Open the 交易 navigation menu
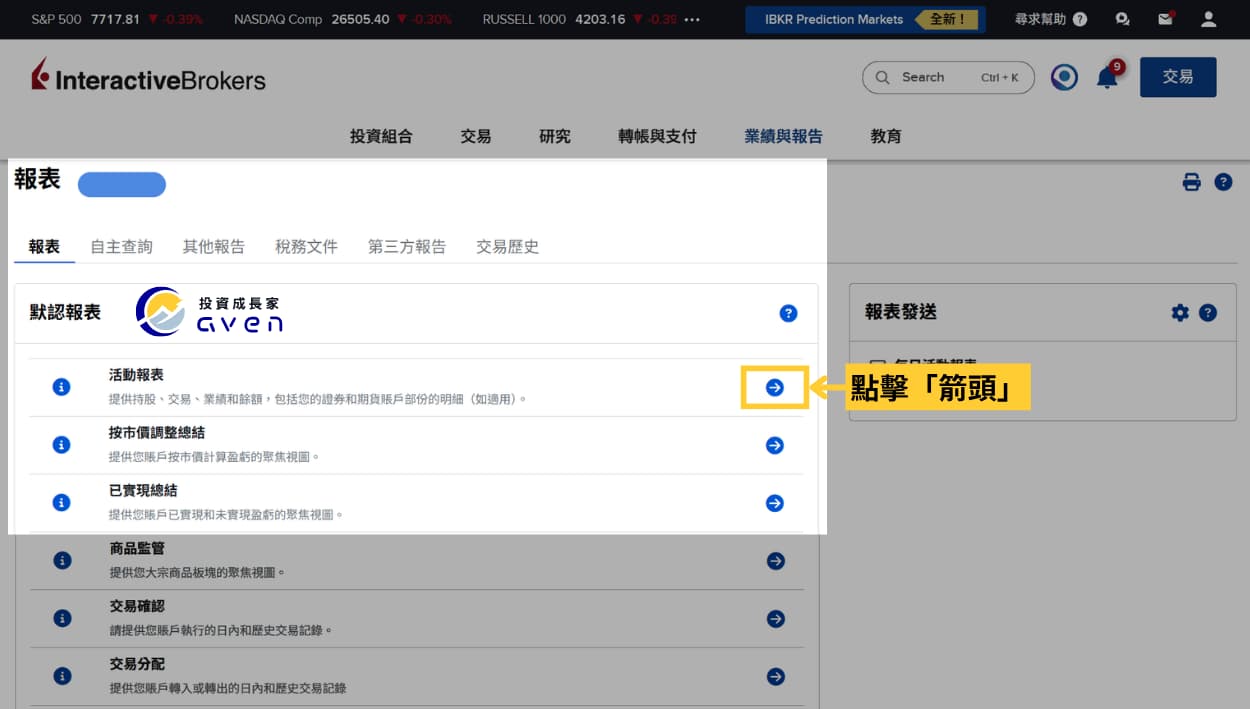 click(x=476, y=136)
